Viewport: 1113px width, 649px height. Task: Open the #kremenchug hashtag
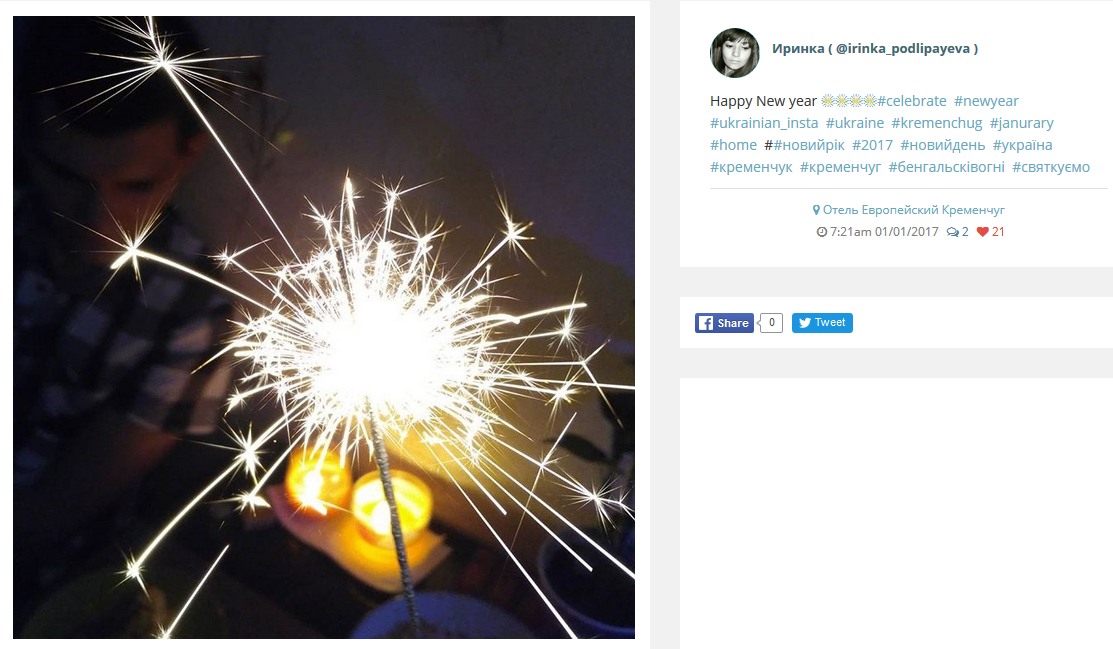tap(937, 123)
